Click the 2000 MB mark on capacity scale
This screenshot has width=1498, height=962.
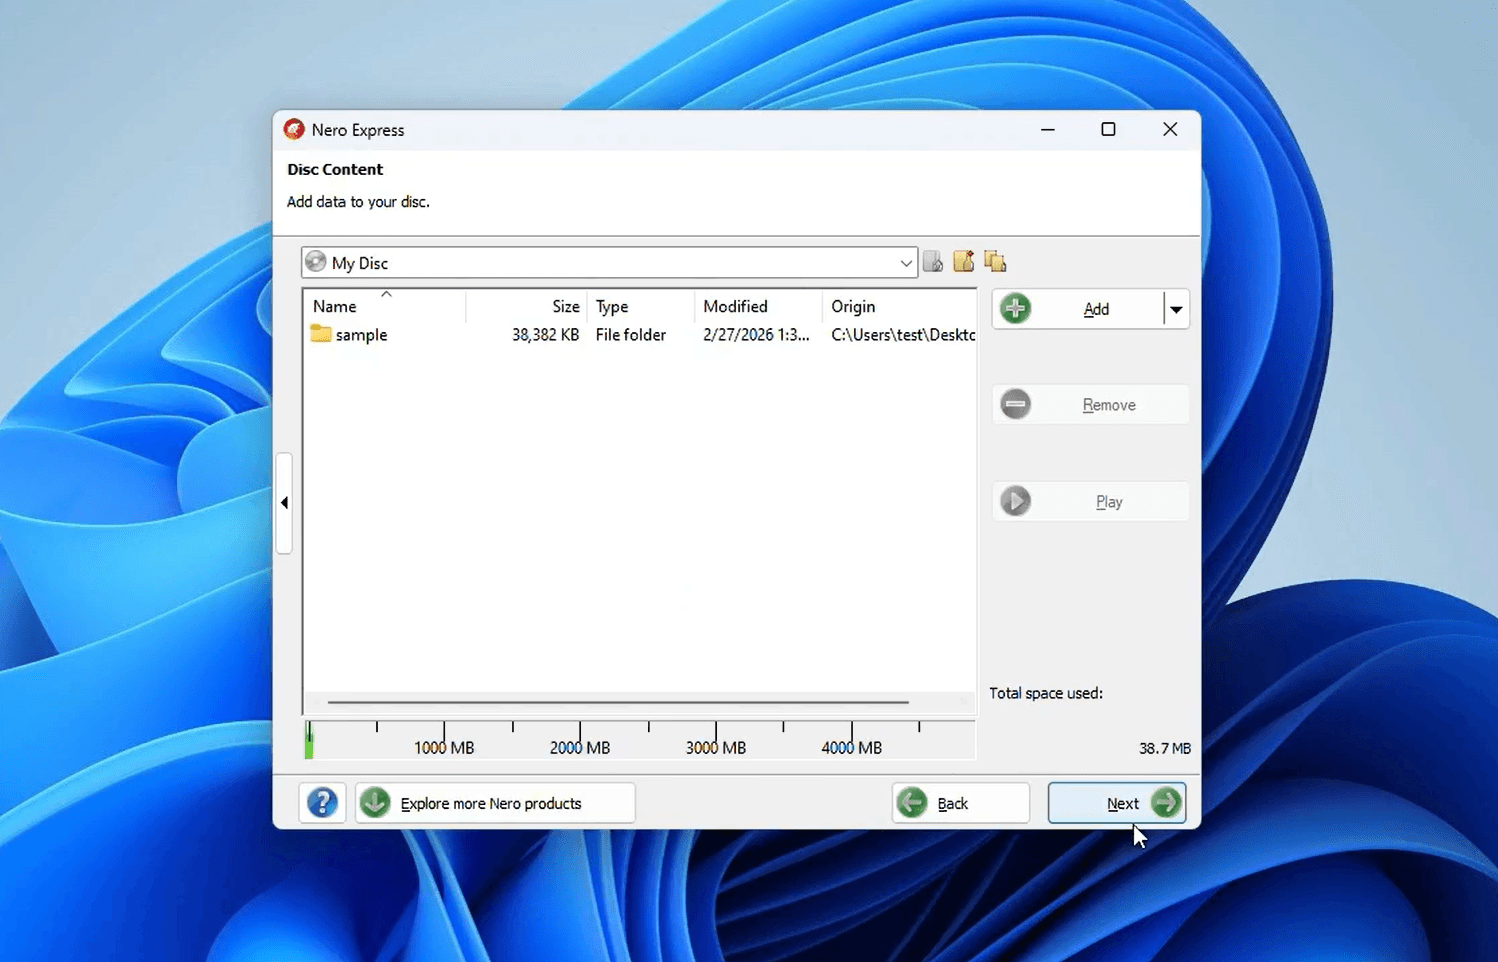[580, 748]
